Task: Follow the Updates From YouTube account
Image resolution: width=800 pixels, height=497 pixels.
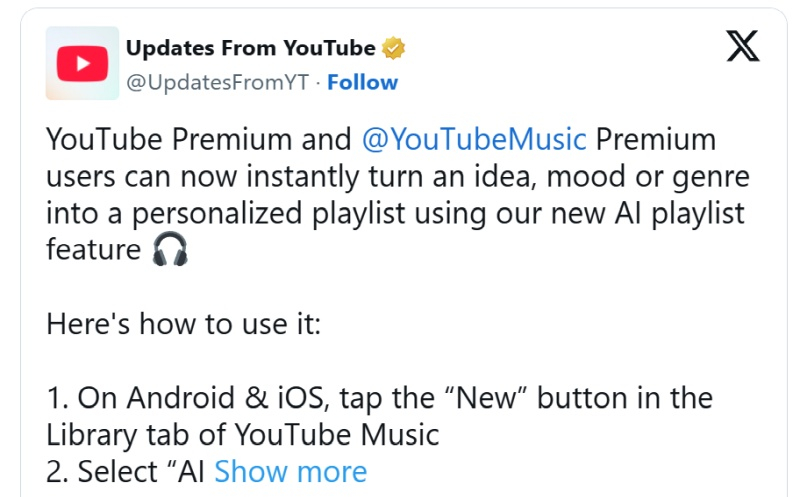Action: point(362,82)
